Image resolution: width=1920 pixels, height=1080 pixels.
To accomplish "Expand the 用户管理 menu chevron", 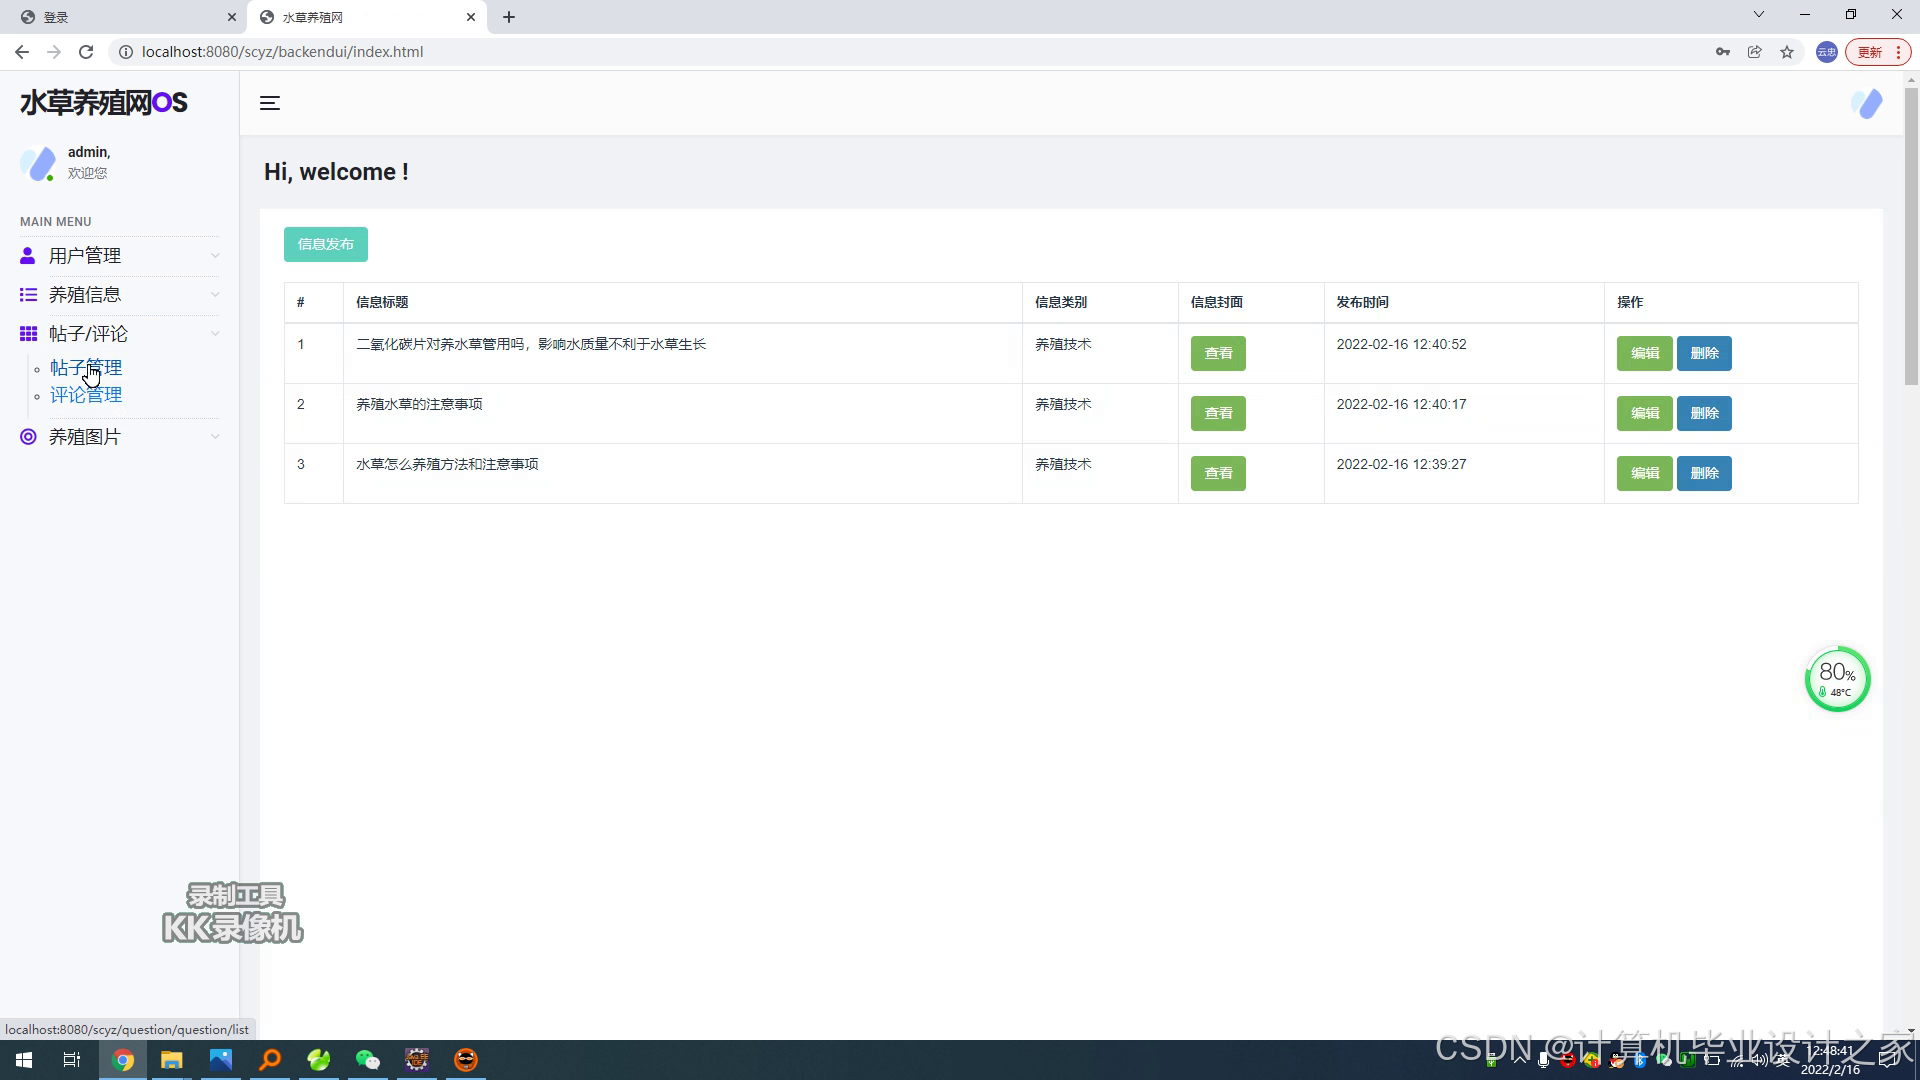I will 215,256.
